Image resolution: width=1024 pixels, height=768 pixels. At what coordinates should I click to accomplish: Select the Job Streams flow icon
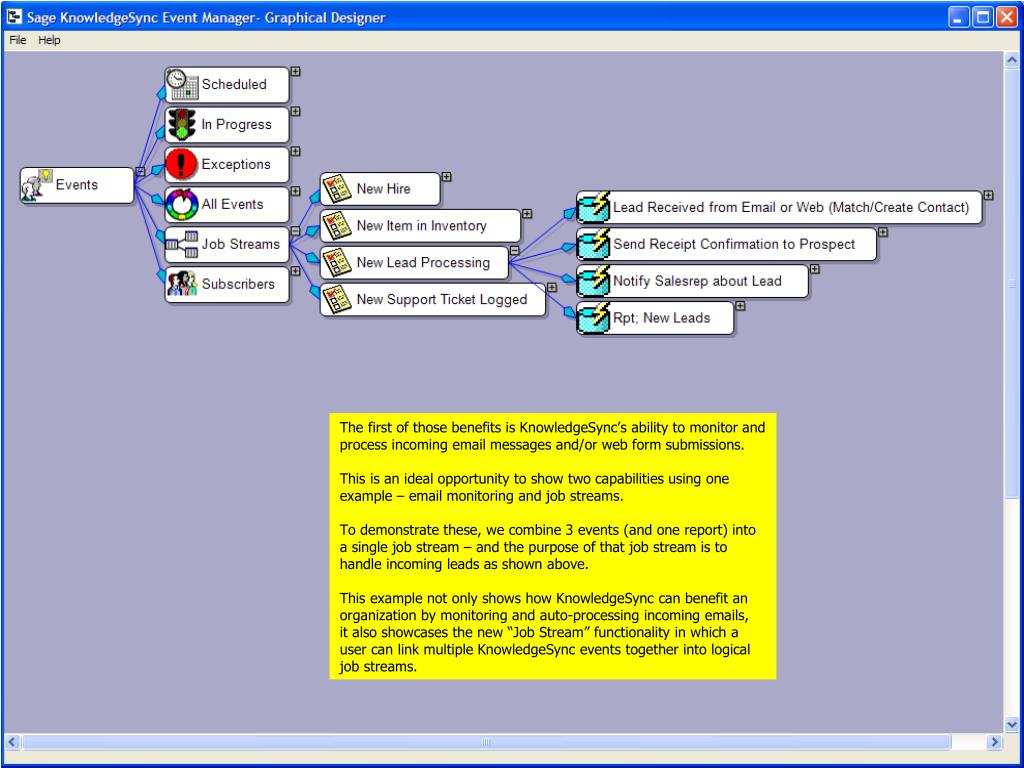point(182,244)
